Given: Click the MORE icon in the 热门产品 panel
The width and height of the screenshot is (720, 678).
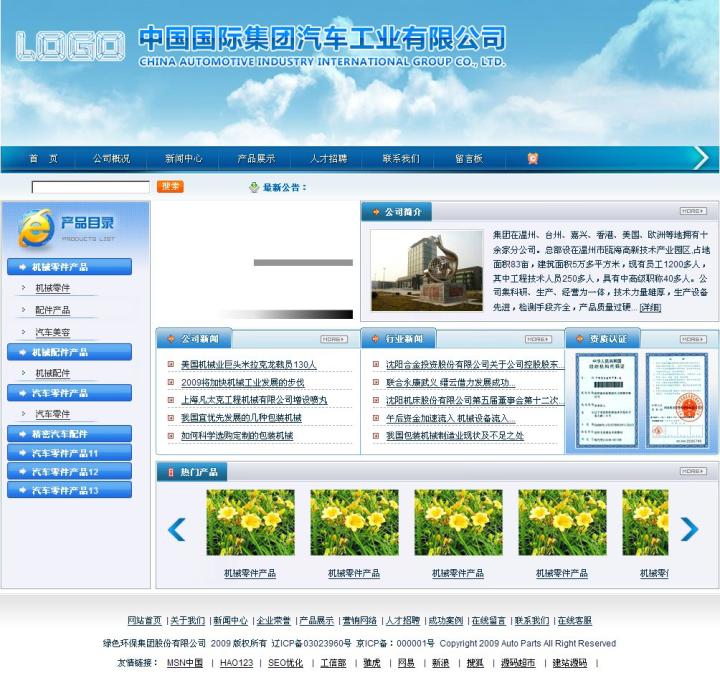Looking at the screenshot, I should tap(693, 471).
